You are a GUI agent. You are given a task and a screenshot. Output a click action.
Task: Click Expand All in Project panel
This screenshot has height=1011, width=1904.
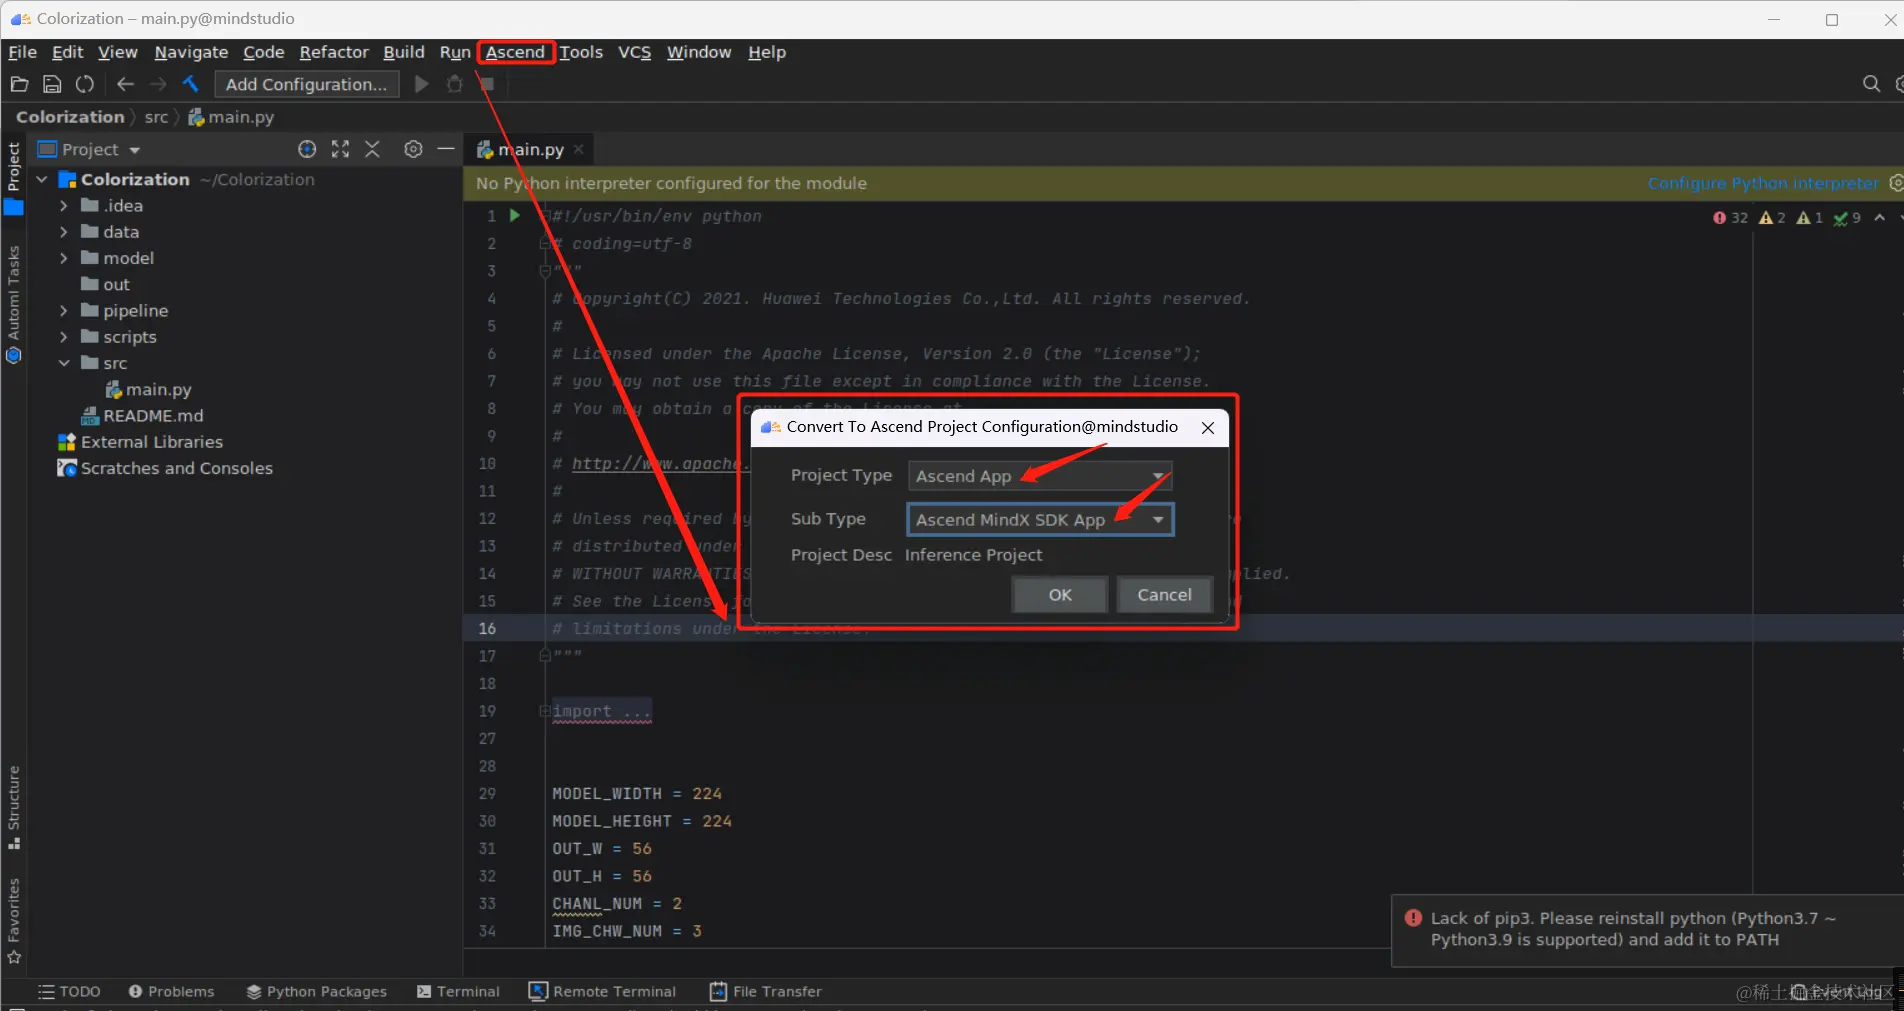click(x=340, y=149)
